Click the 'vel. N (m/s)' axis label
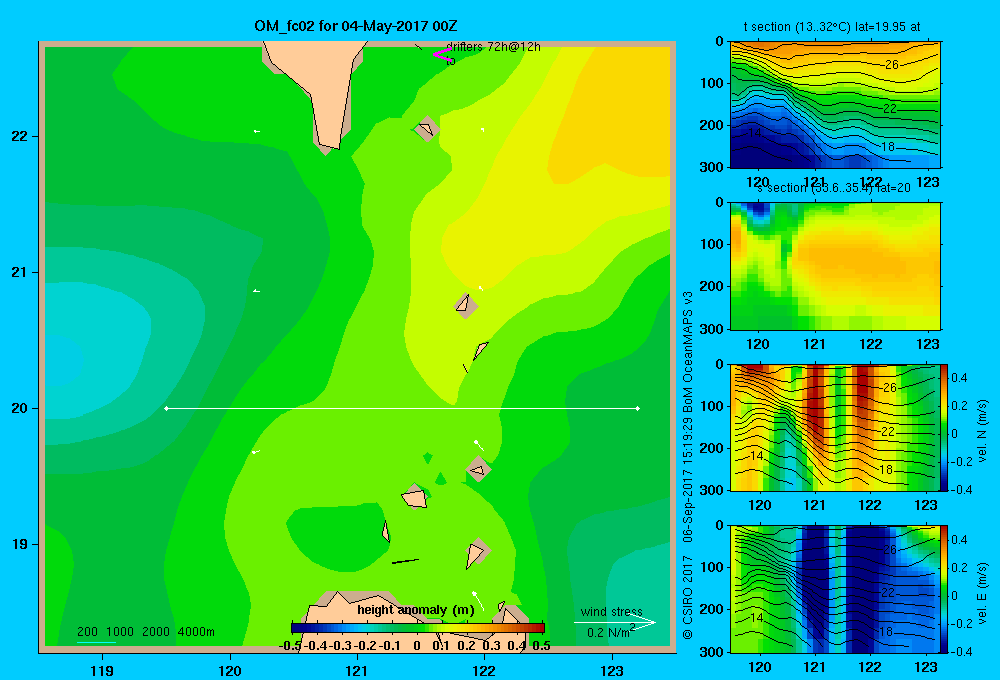The height and width of the screenshot is (680, 1000). [x=982, y=431]
